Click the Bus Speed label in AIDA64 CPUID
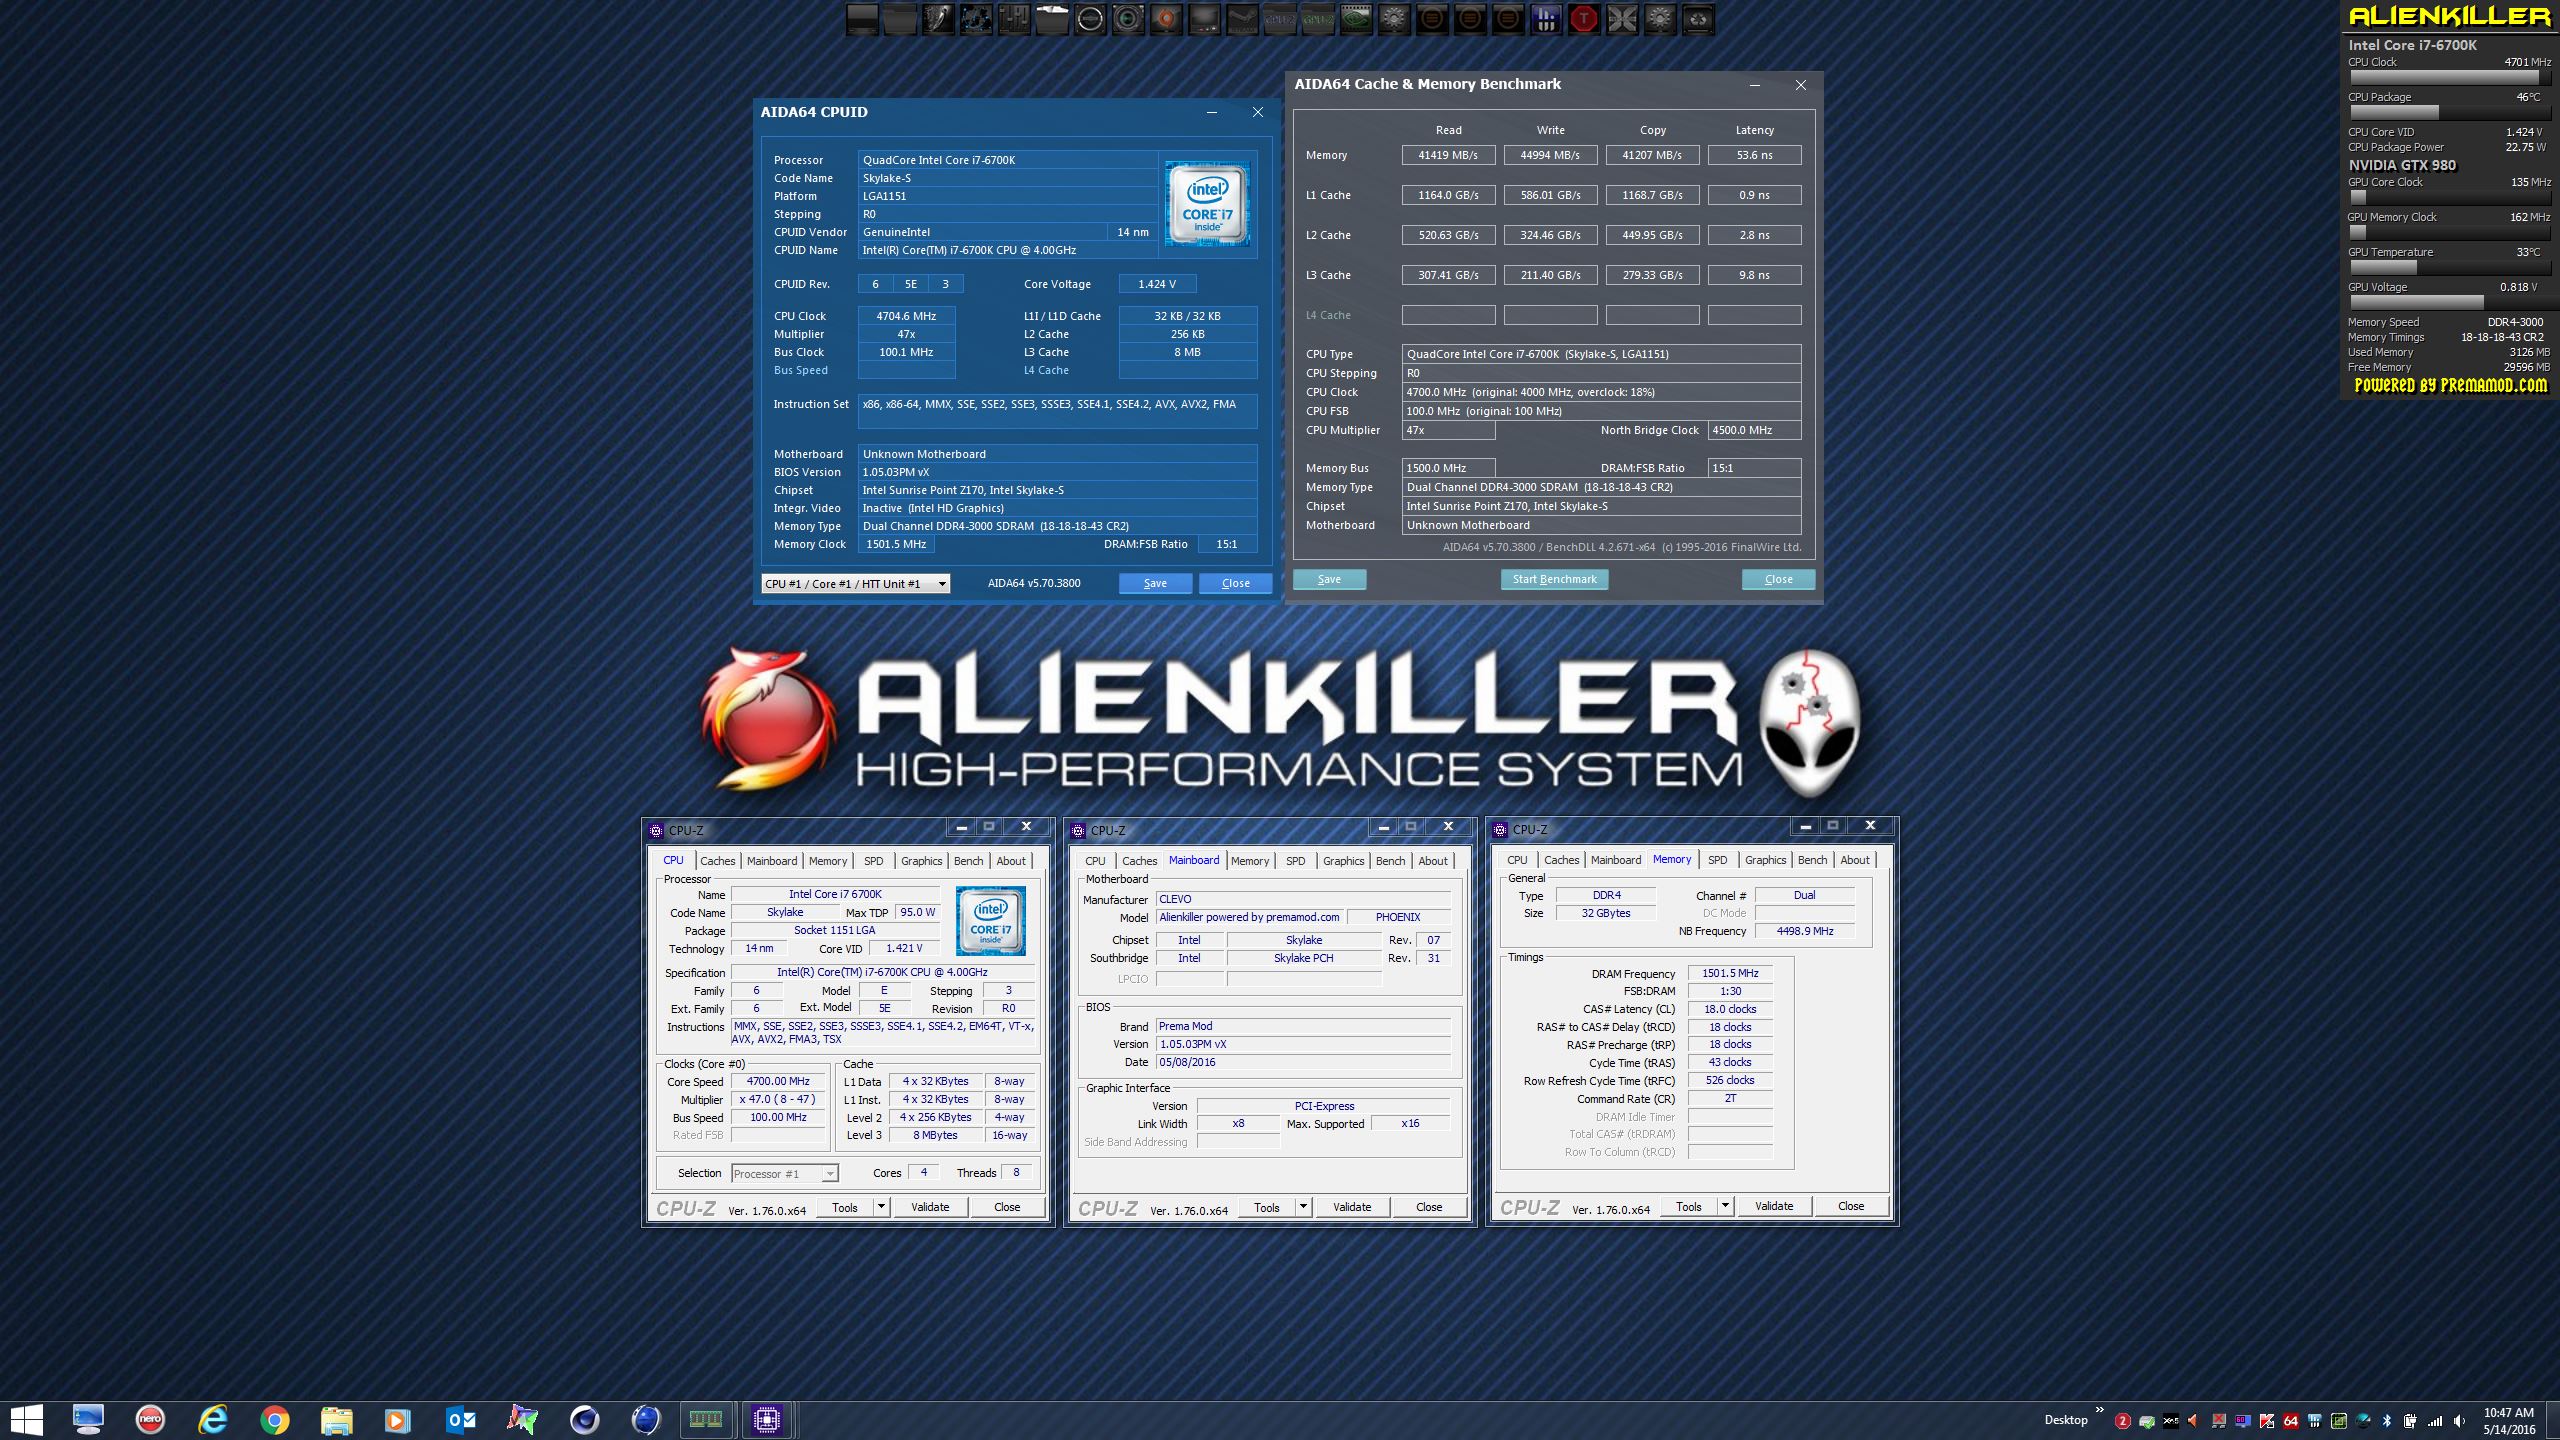The width and height of the screenshot is (2560, 1440). [801, 371]
